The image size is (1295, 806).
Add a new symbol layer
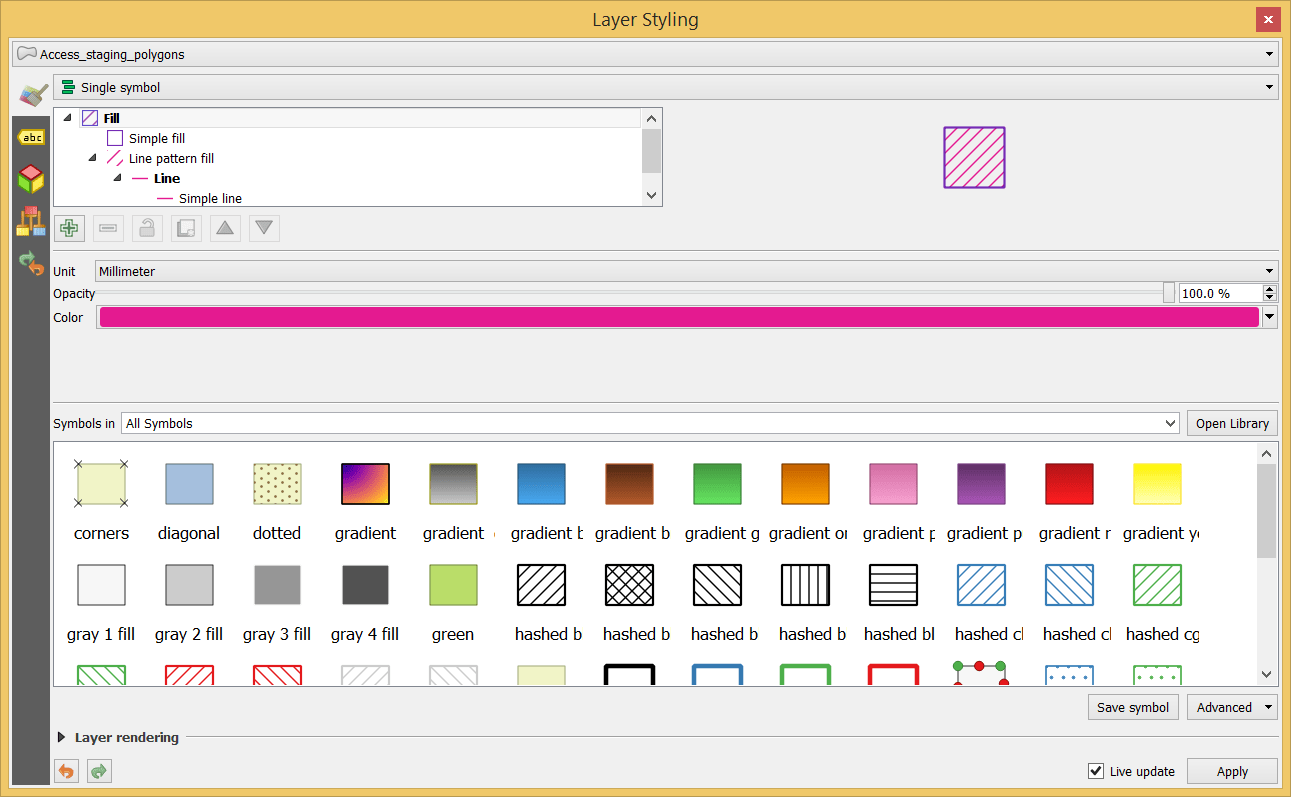point(69,228)
